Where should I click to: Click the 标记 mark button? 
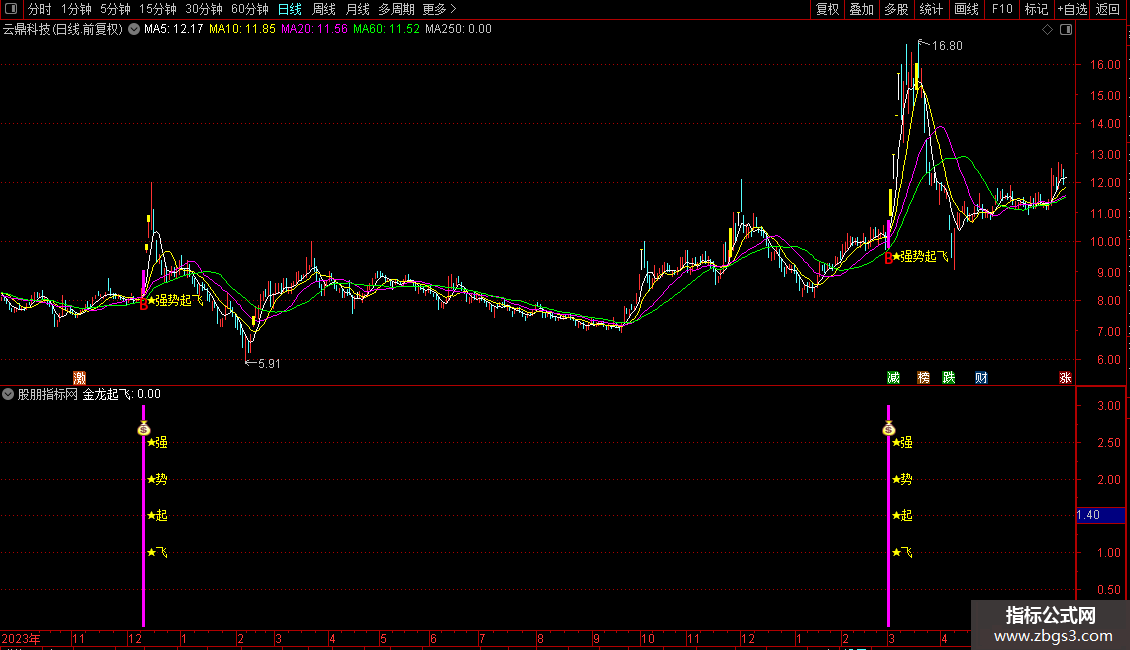[1036, 9]
